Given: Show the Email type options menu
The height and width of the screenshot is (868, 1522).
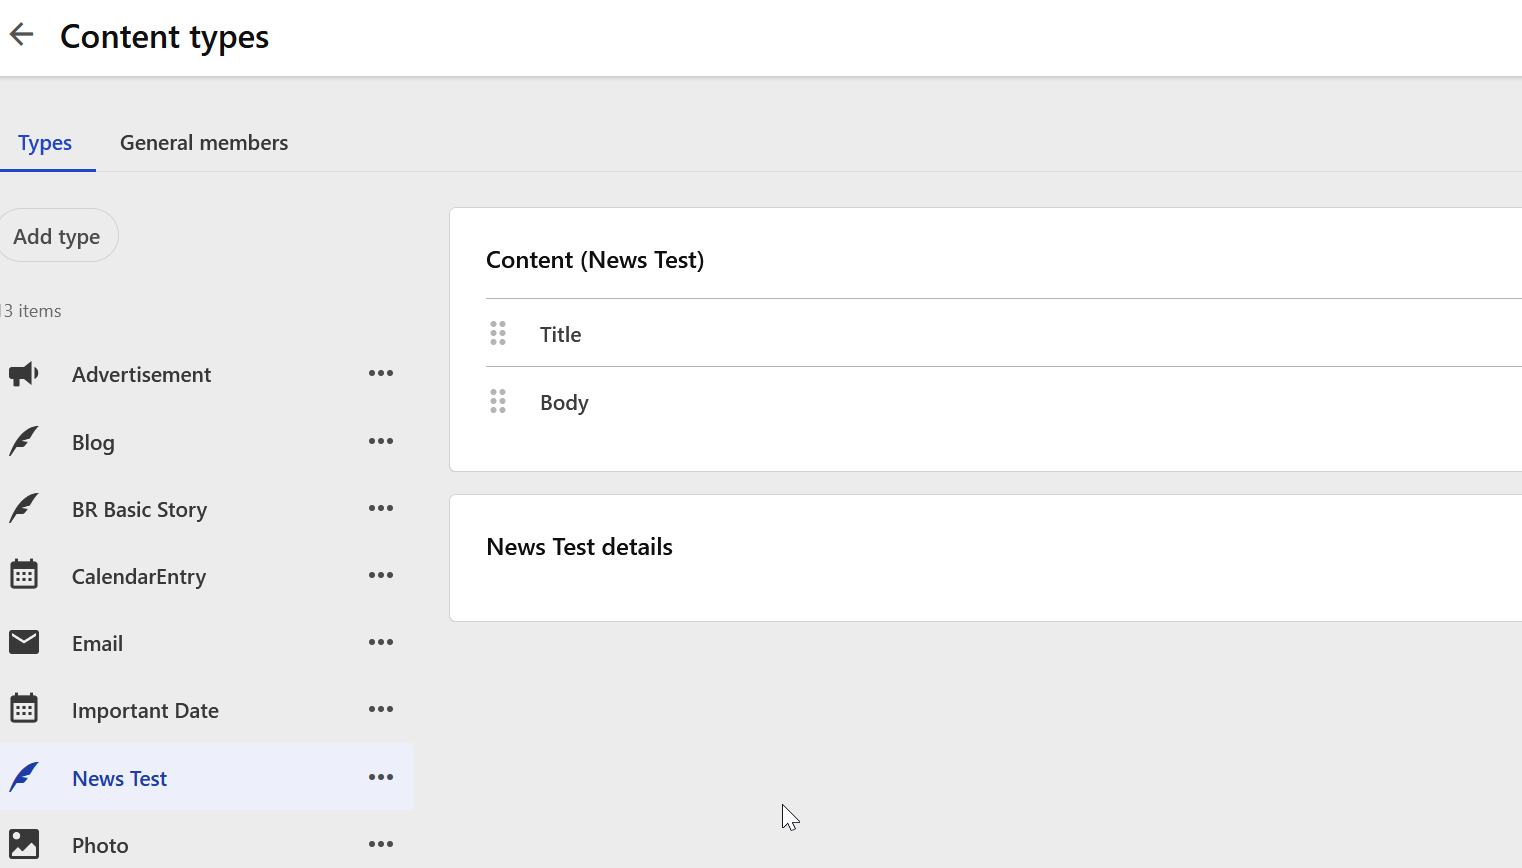Looking at the screenshot, I should point(381,642).
